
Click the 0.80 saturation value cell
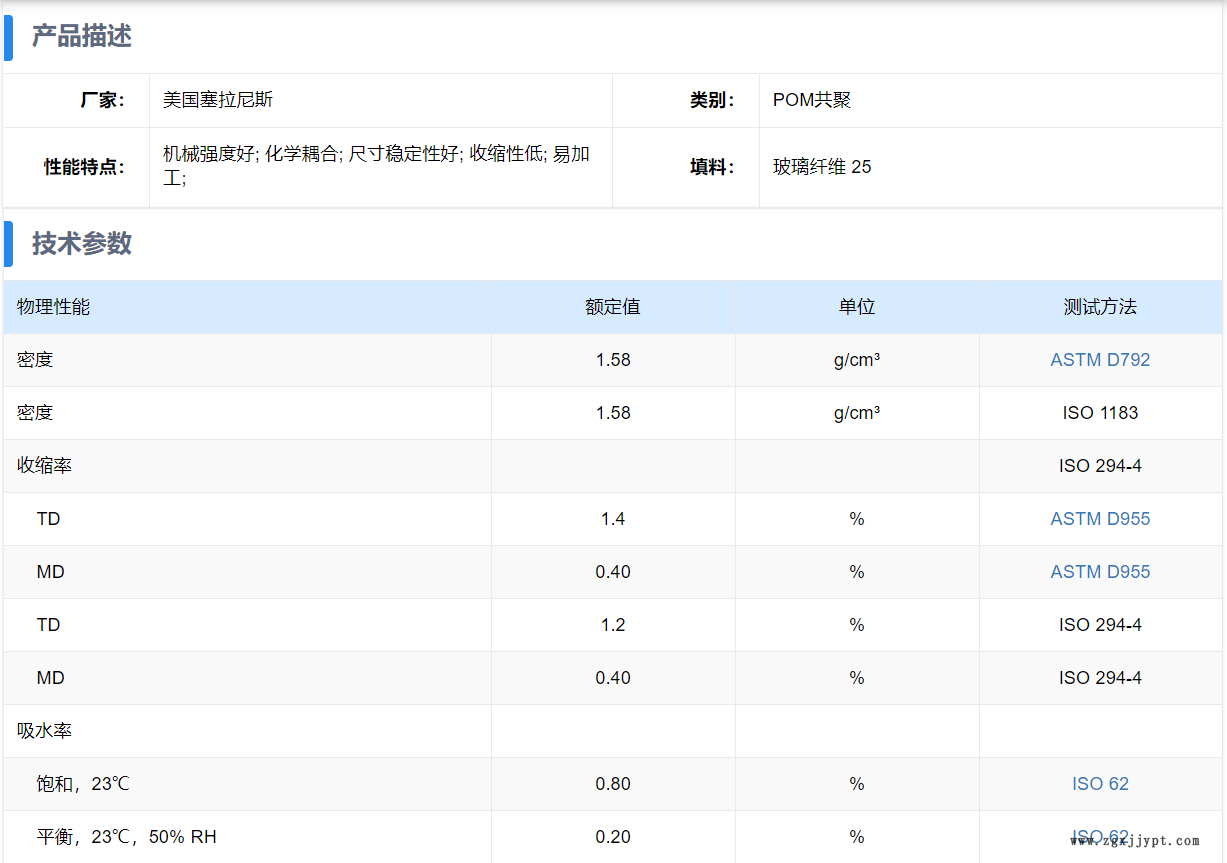pyautogui.click(x=613, y=784)
